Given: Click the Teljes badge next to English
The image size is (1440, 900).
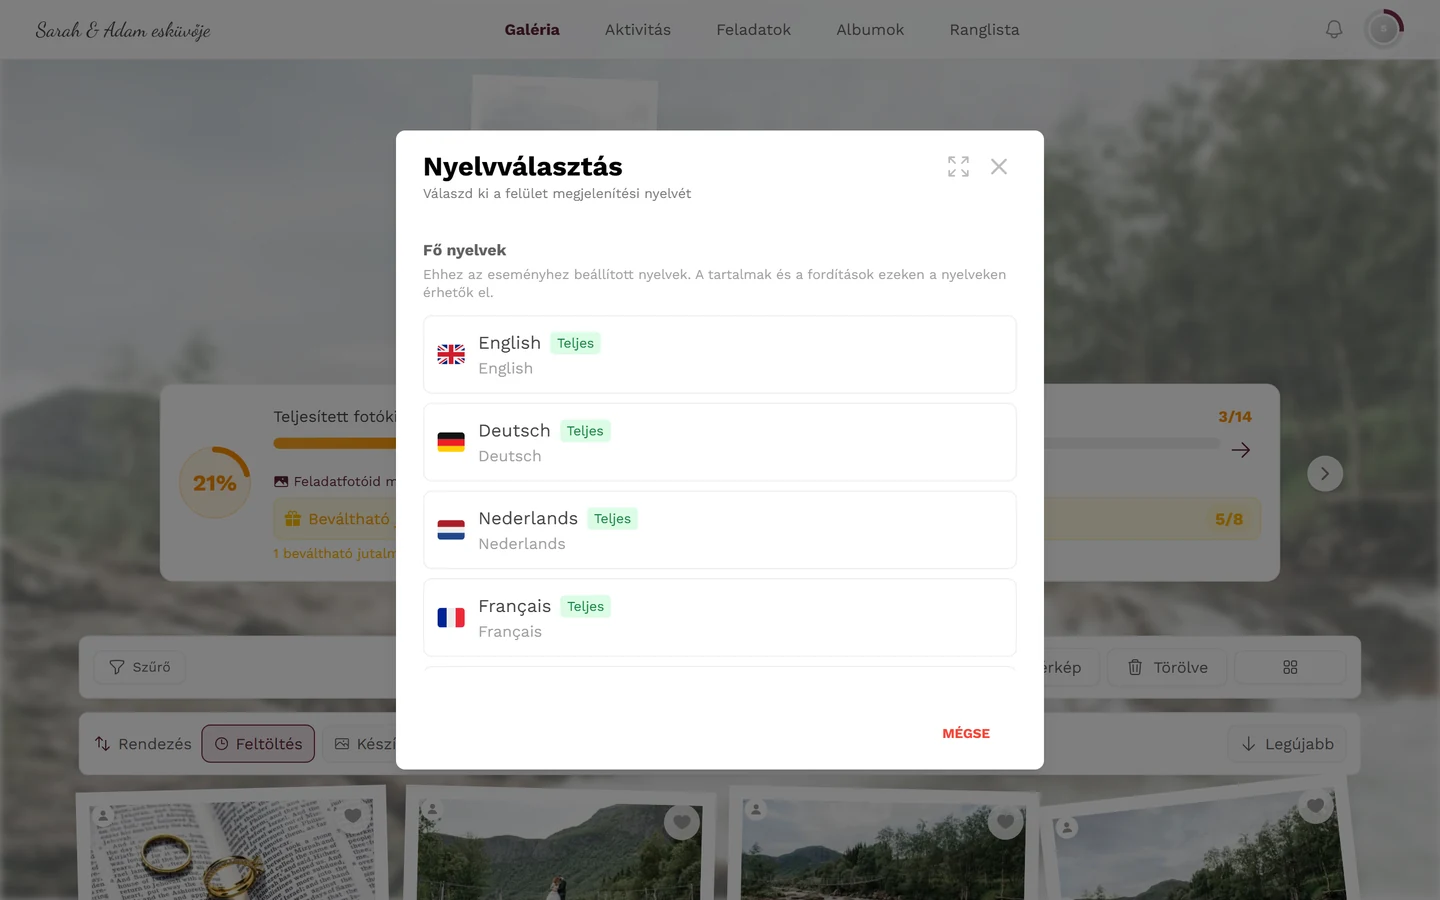Looking at the screenshot, I should [575, 343].
